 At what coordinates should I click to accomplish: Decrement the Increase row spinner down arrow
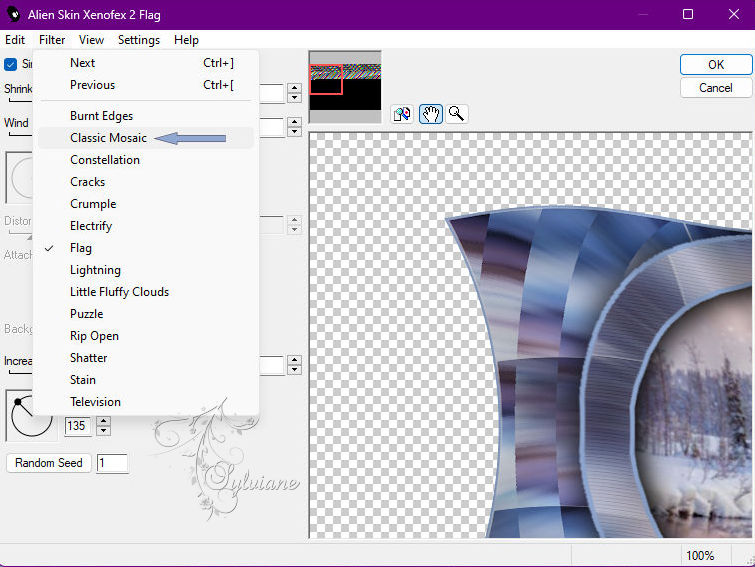coord(294,370)
